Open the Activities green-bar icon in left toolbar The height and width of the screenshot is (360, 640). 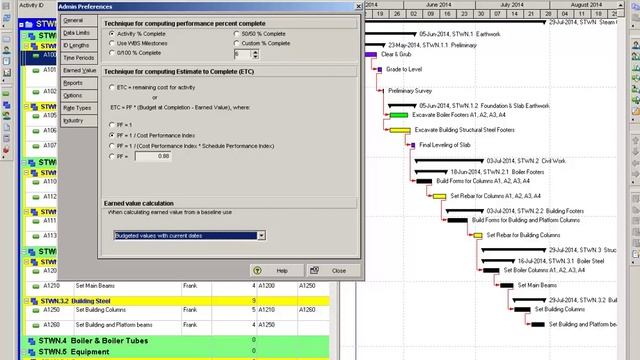tap(6, 94)
